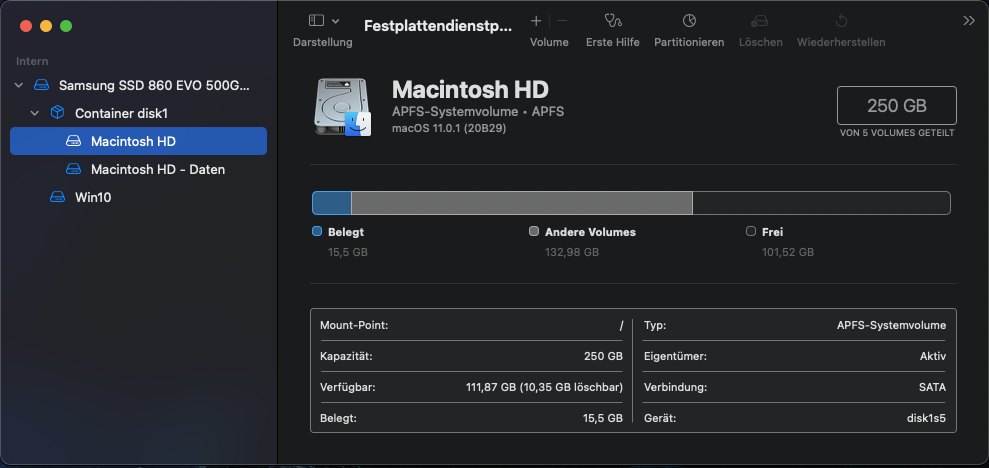Click the 250 GB capacity box
989x468 pixels.
tap(896, 105)
